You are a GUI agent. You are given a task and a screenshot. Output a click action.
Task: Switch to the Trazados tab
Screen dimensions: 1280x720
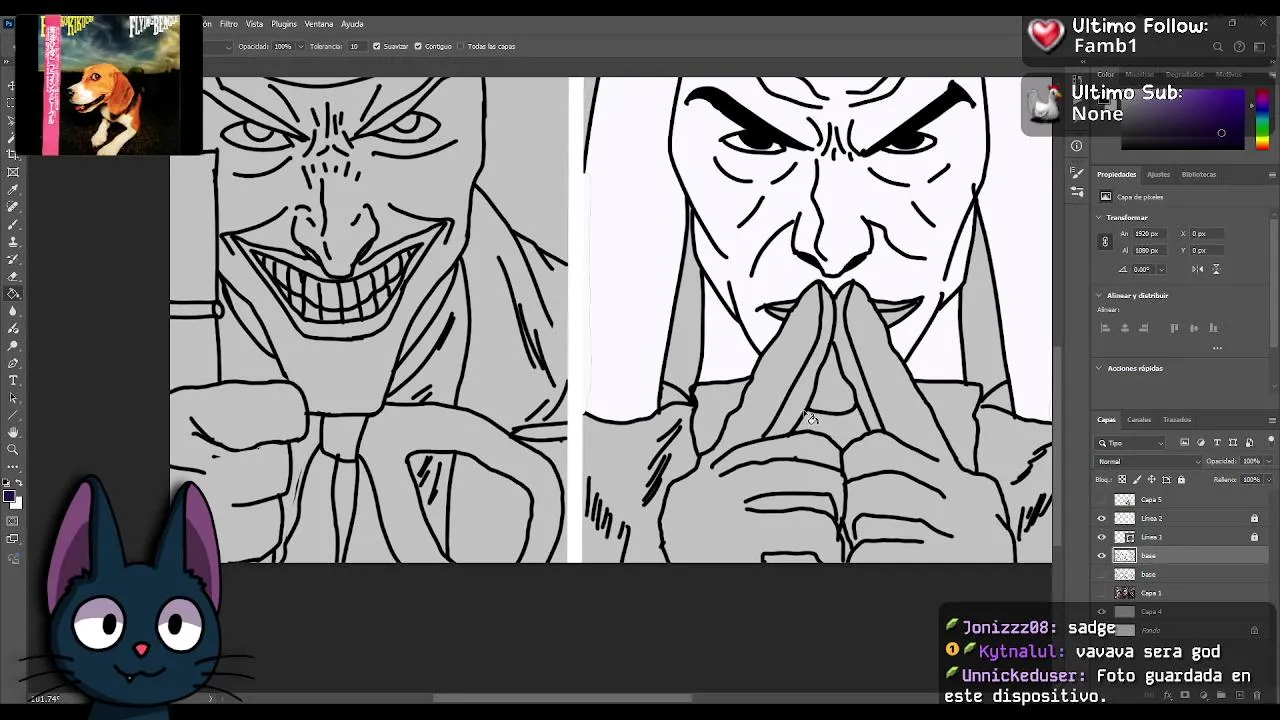[1177, 420]
